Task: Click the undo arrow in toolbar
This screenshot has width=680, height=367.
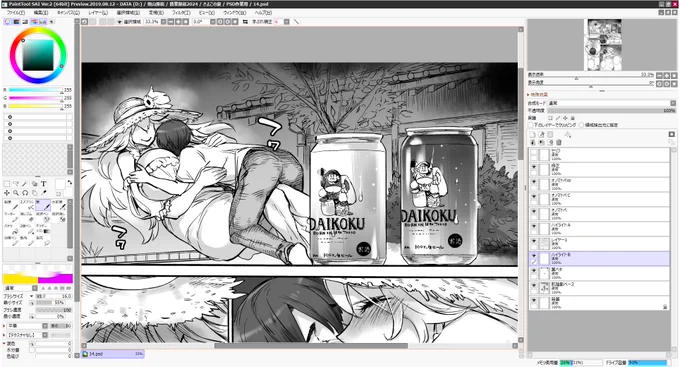Action: tap(85, 22)
